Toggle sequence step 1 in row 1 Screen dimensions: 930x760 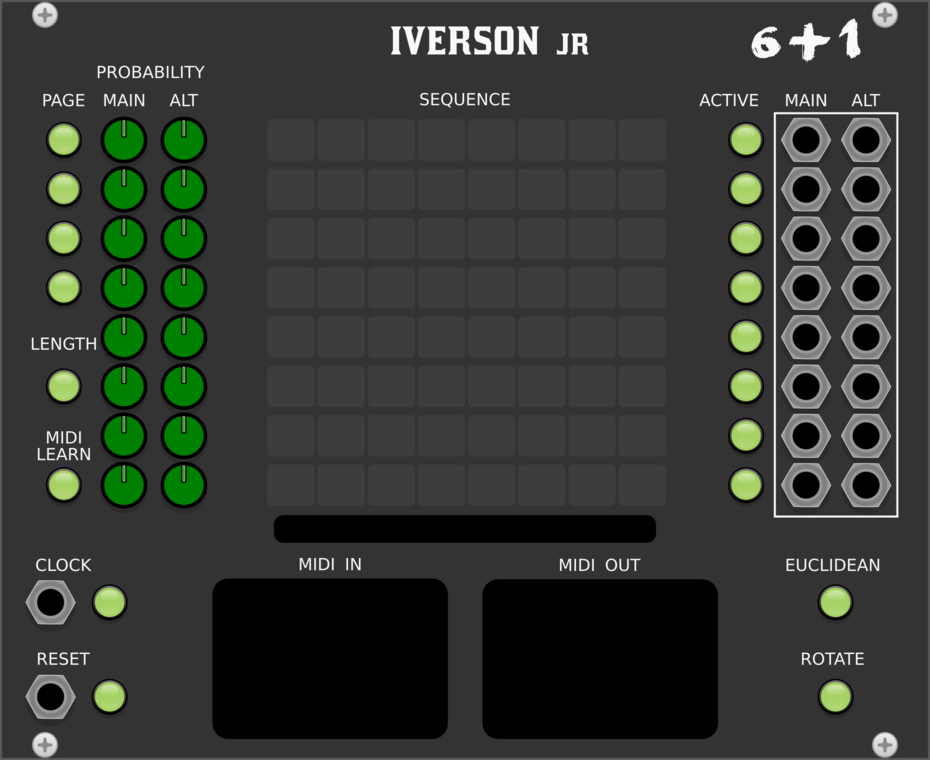point(291,140)
